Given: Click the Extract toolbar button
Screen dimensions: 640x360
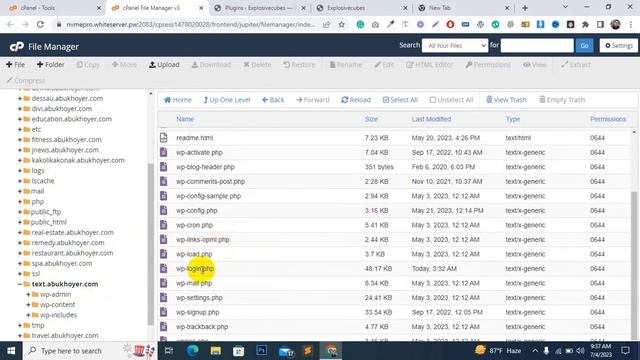Looking at the screenshot, I should (x=576, y=64).
